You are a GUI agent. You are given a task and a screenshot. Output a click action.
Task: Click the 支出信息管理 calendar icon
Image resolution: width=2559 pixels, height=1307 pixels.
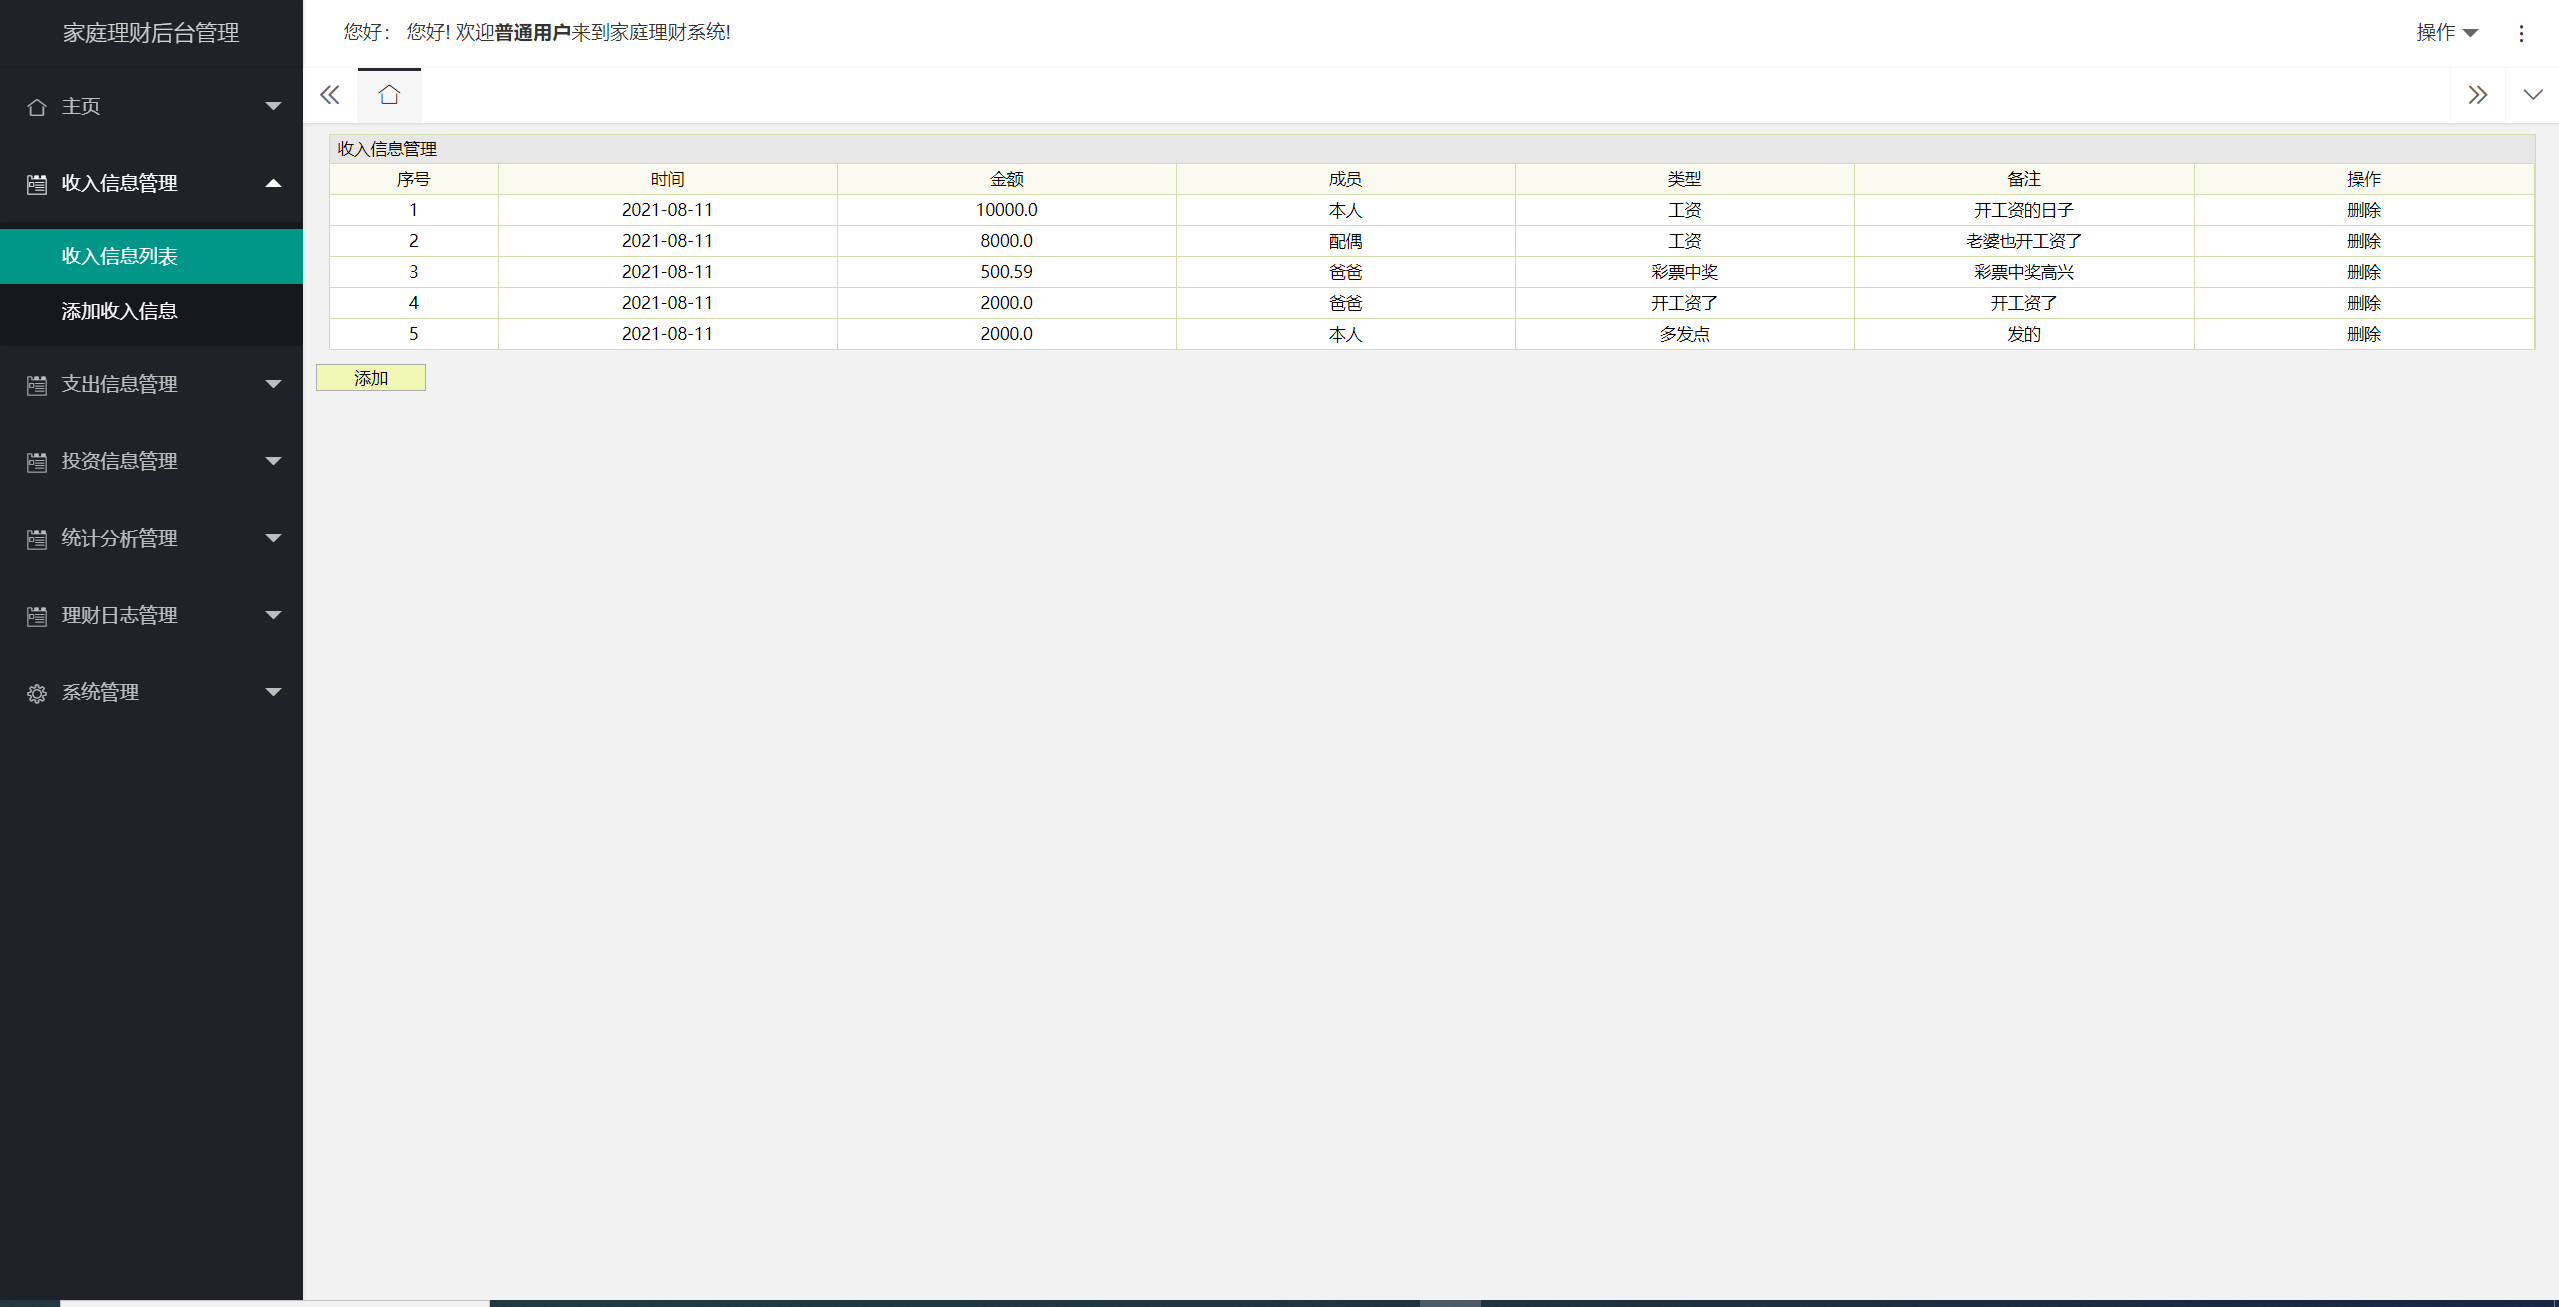coord(37,385)
